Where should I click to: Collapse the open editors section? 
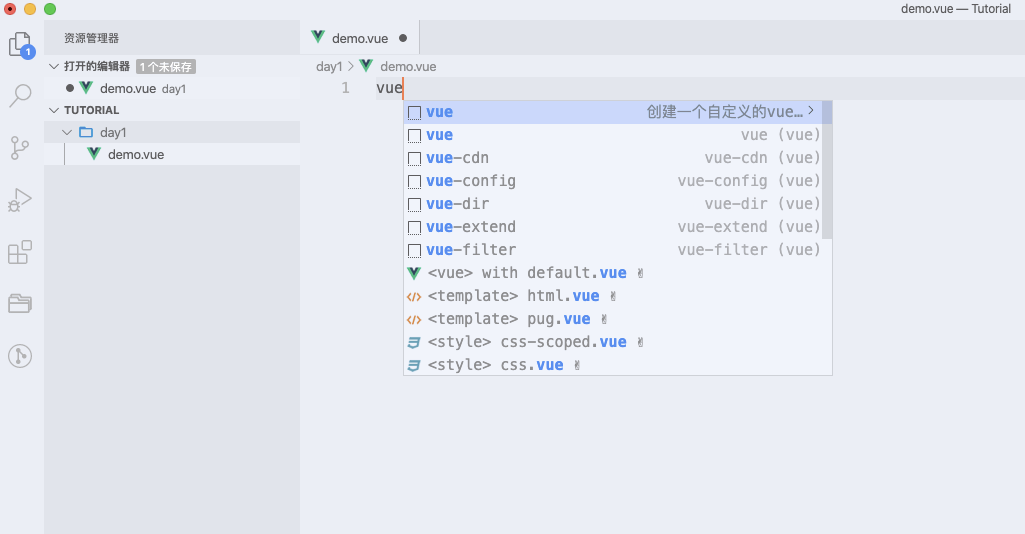[x=54, y=66]
